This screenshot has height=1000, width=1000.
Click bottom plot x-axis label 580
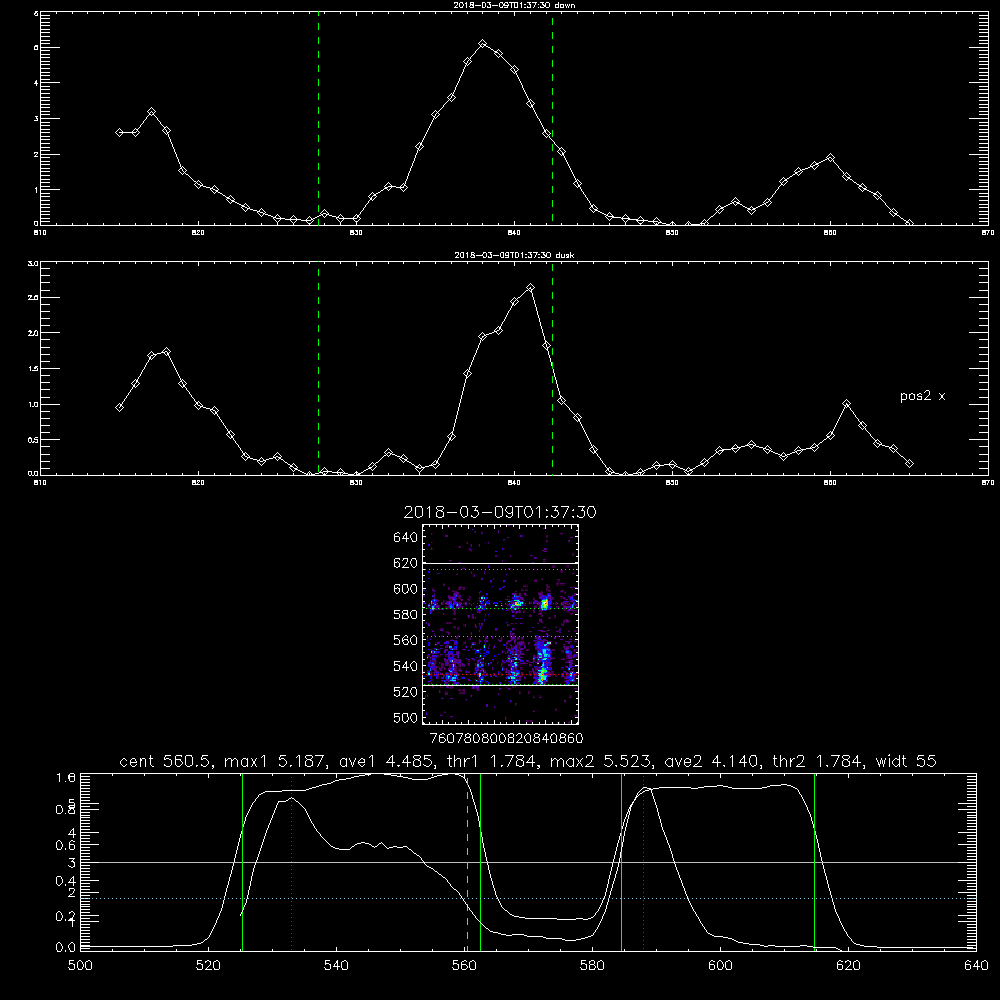[x=592, y=966]
